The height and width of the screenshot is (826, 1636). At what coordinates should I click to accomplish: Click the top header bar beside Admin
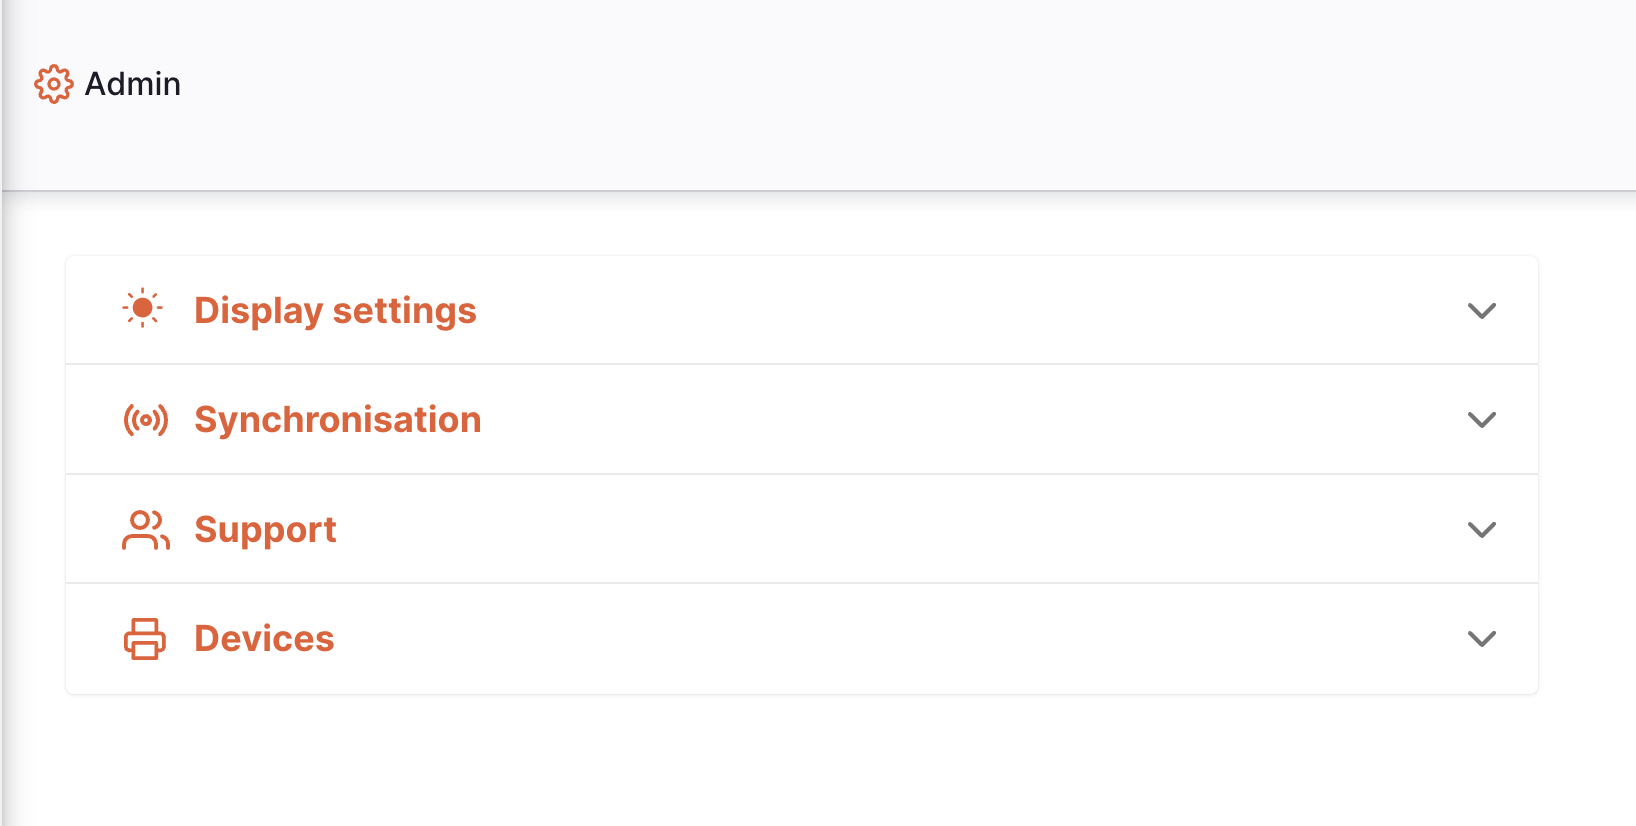[900, 94]
